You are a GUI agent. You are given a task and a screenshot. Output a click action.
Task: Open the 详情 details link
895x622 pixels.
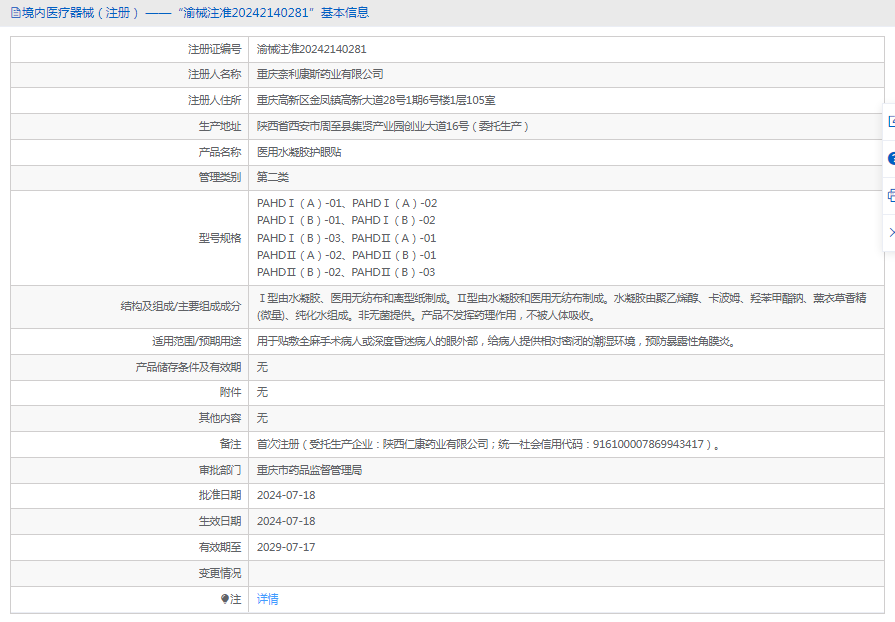267,599
